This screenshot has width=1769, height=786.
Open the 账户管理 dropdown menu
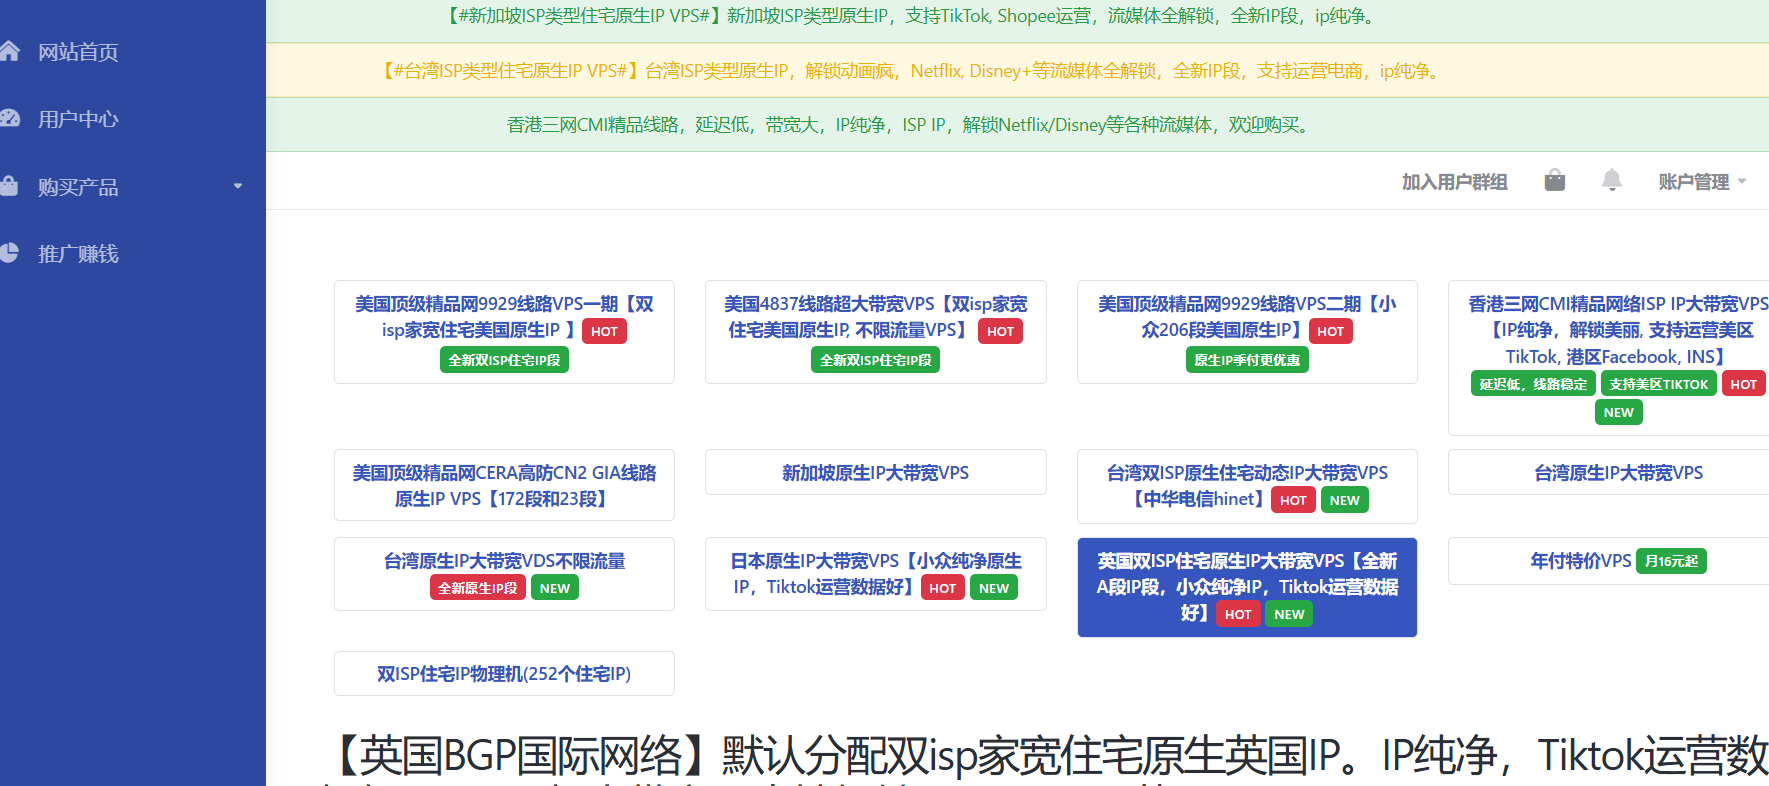coord(1701,182)
